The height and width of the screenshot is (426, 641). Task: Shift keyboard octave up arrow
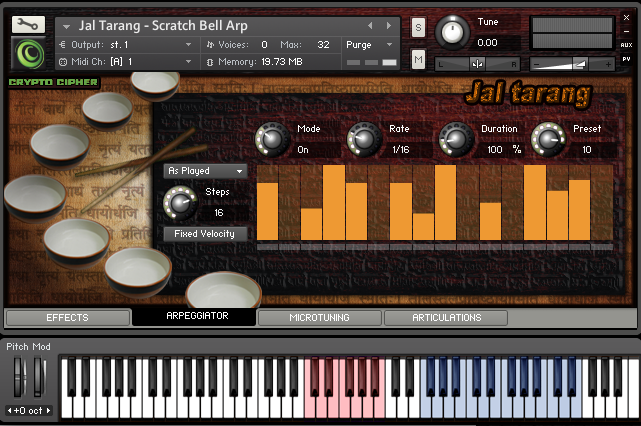(x=49, y=410)
